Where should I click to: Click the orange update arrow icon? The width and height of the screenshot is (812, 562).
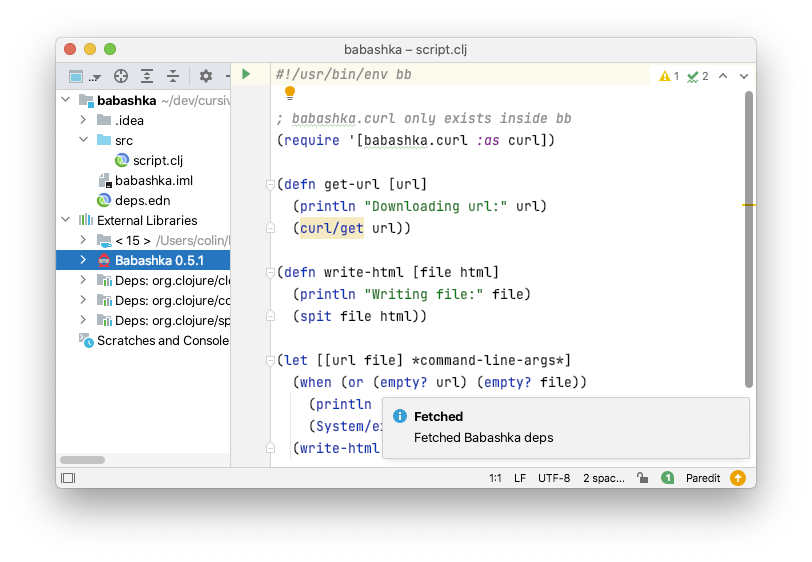pos(738,478)
